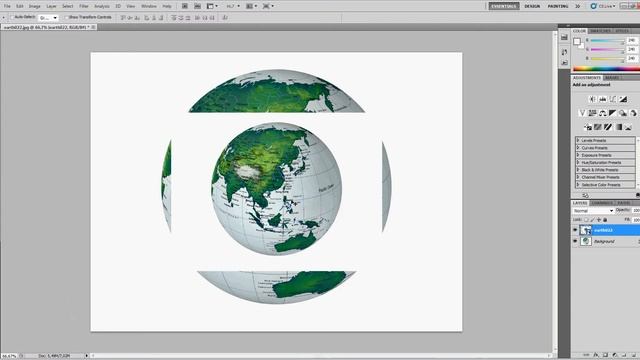Open the Image menu
This screenshot has height=360, width=640.
34,6
